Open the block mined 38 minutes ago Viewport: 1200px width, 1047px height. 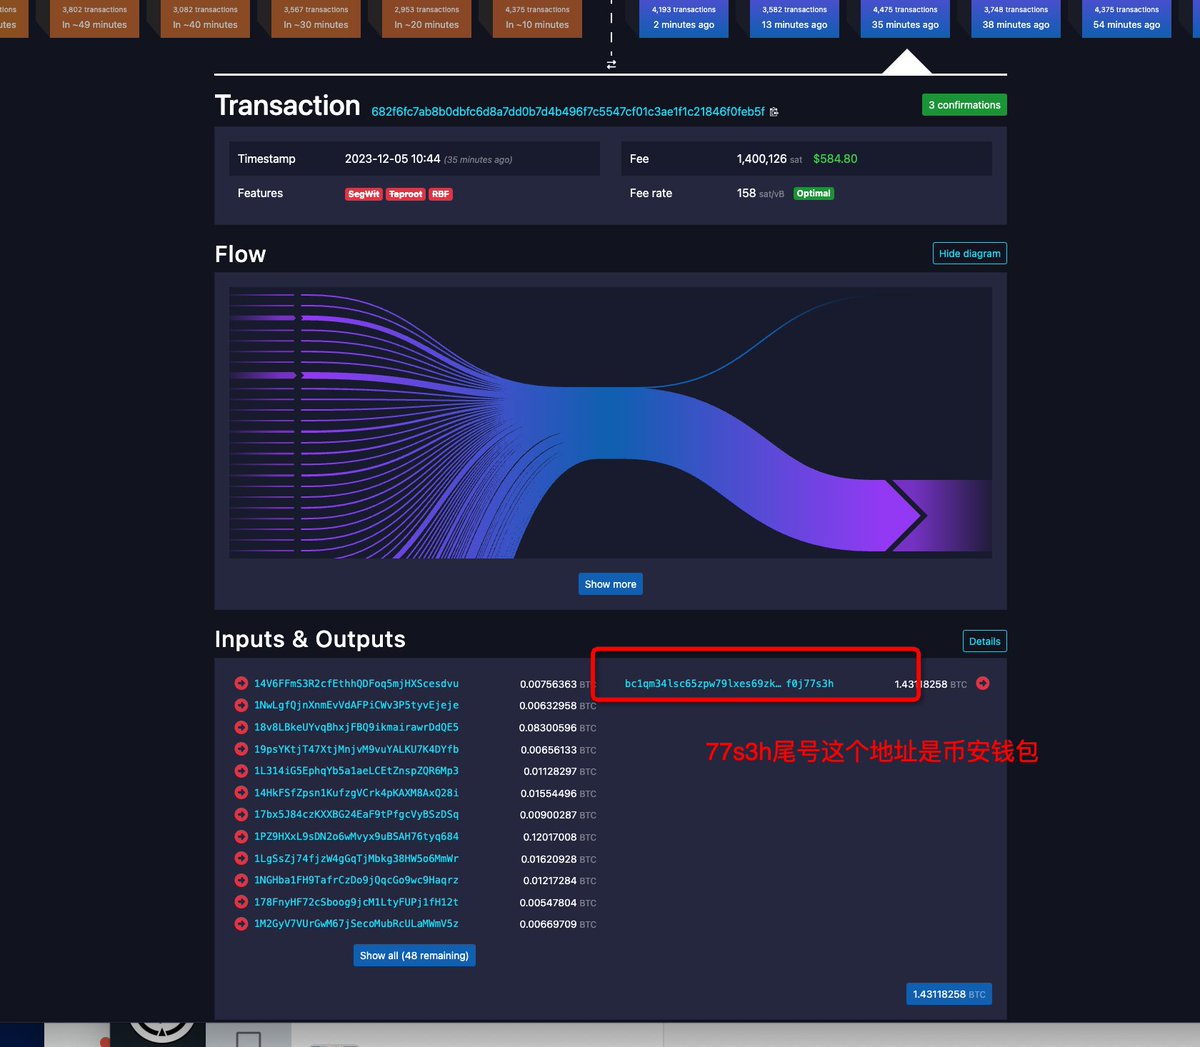point(1016,18)
